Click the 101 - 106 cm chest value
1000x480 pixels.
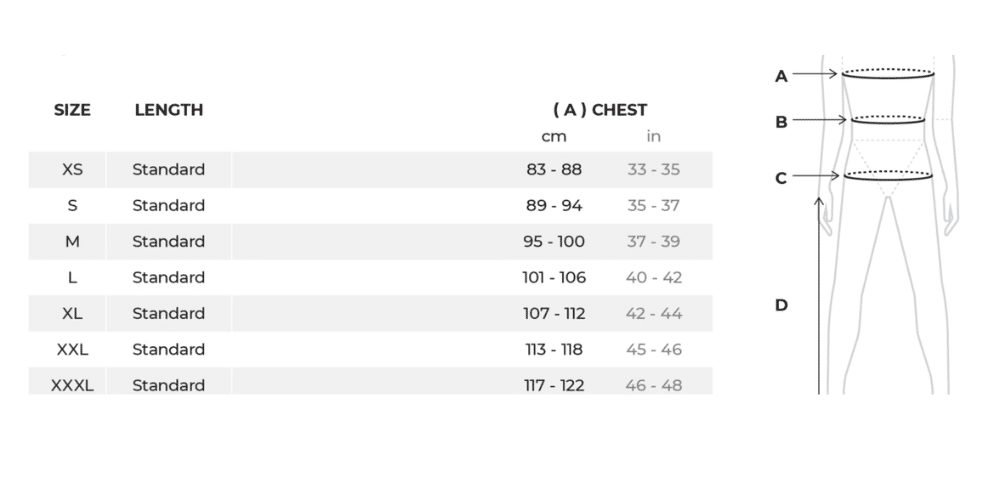pyautogui.click(x=554, y=278)
